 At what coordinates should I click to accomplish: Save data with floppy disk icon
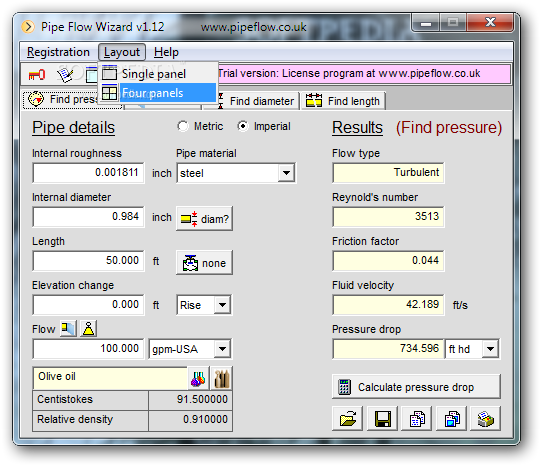click(x=383, y=419)
